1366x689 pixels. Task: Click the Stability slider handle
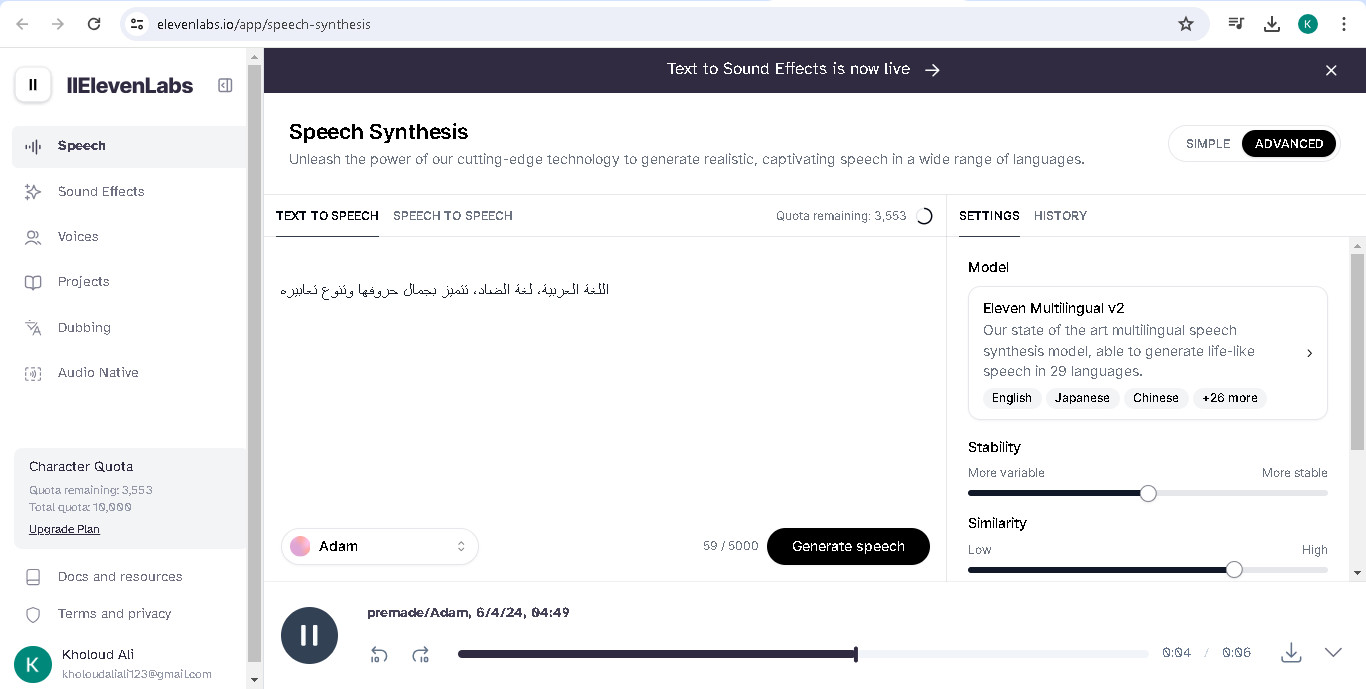coord(1148,493)
